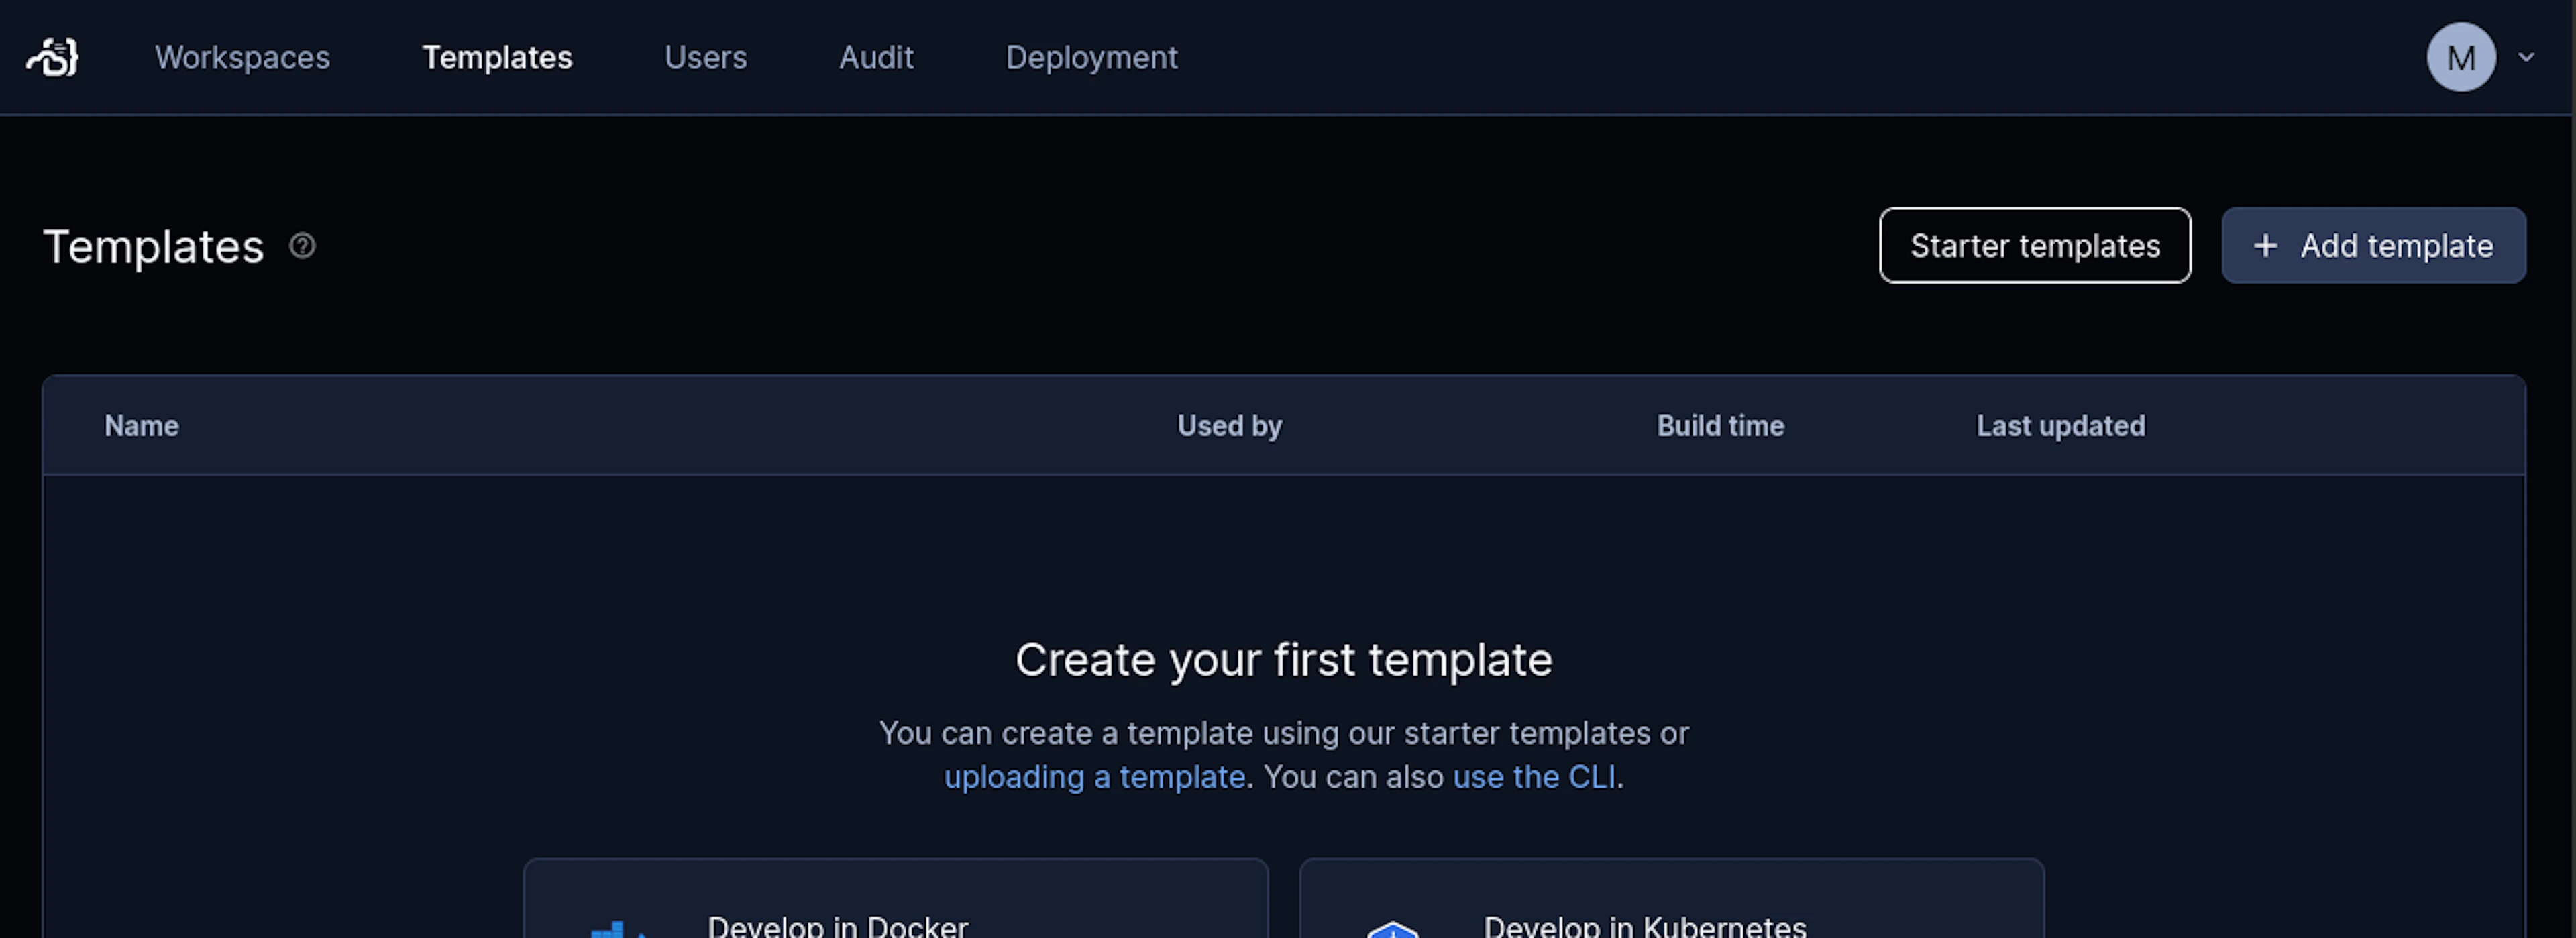Go to the Users page
2576x938 pixels.
705,57
